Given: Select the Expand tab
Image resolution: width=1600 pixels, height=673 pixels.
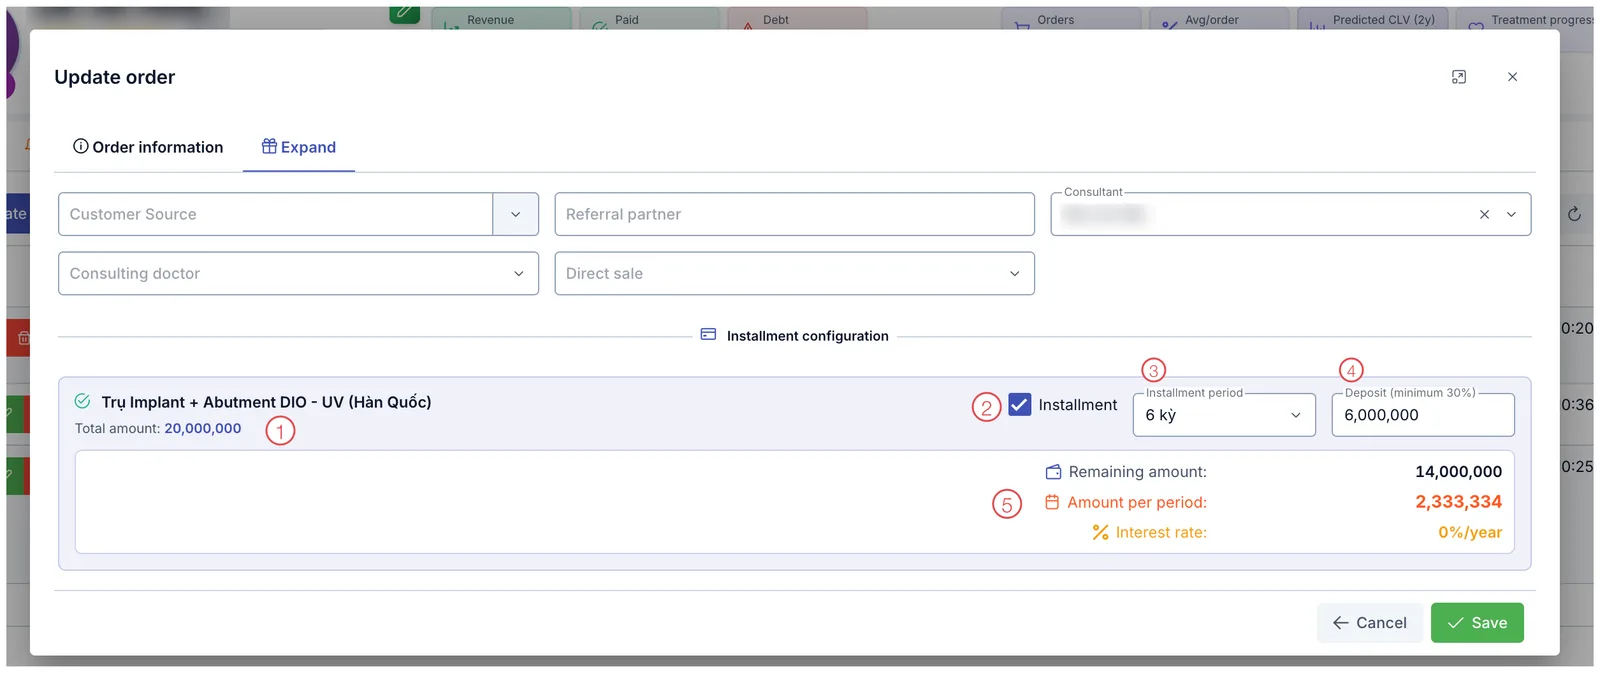Looking at the screenshot, I should 299,147.
